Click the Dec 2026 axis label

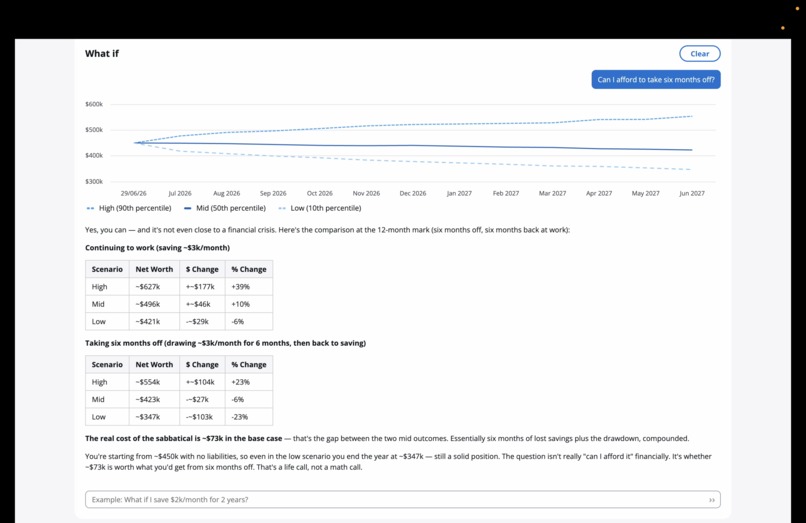[x=413, y=193]
